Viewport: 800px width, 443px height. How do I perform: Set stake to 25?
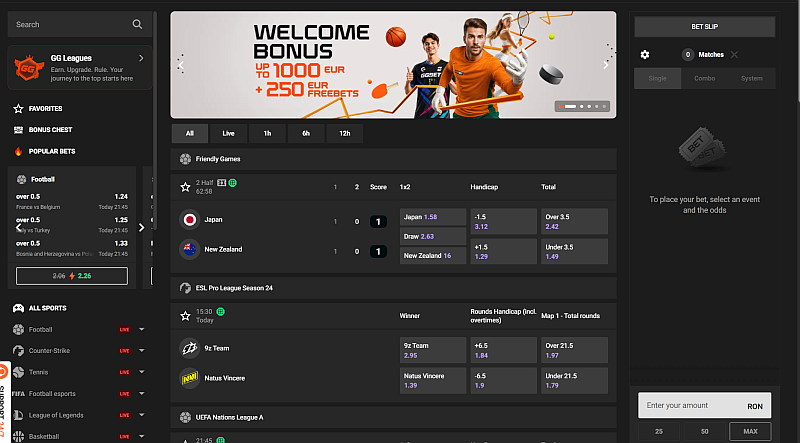point(659,431)
